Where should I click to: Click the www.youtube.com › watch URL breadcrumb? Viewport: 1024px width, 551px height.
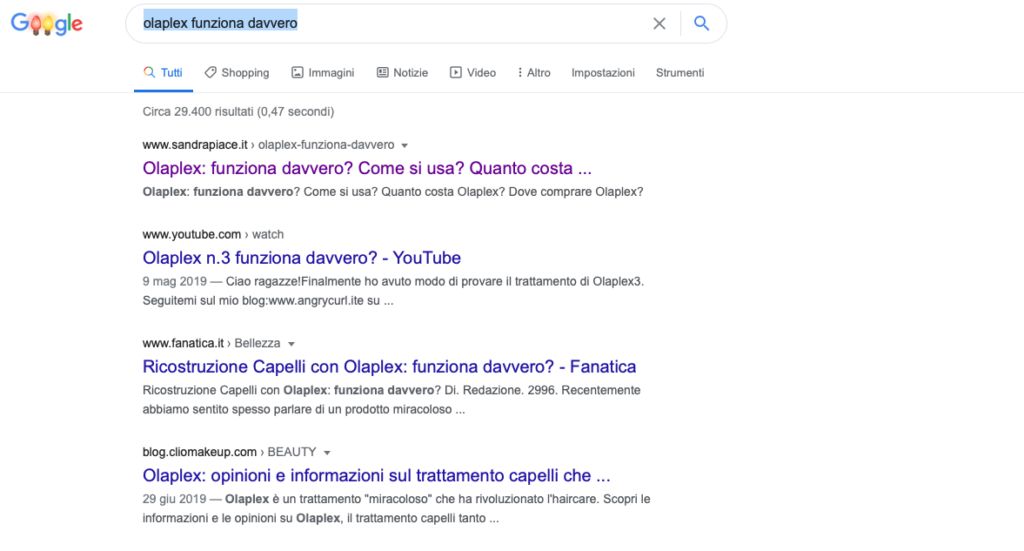coord(213,234)
